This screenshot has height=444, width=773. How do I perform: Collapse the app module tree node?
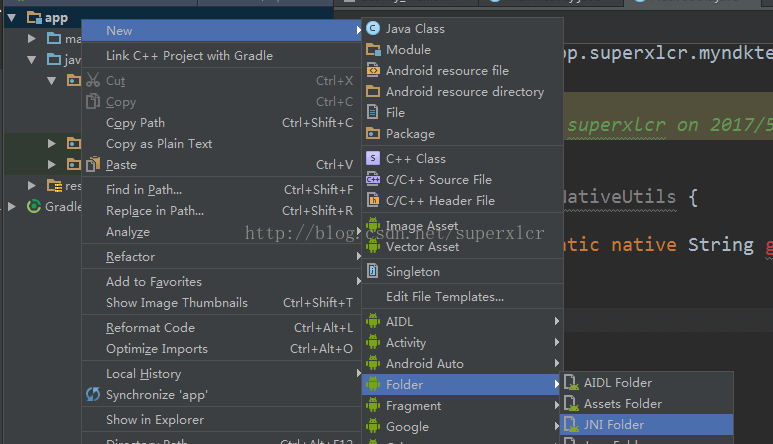coord(12,18)
